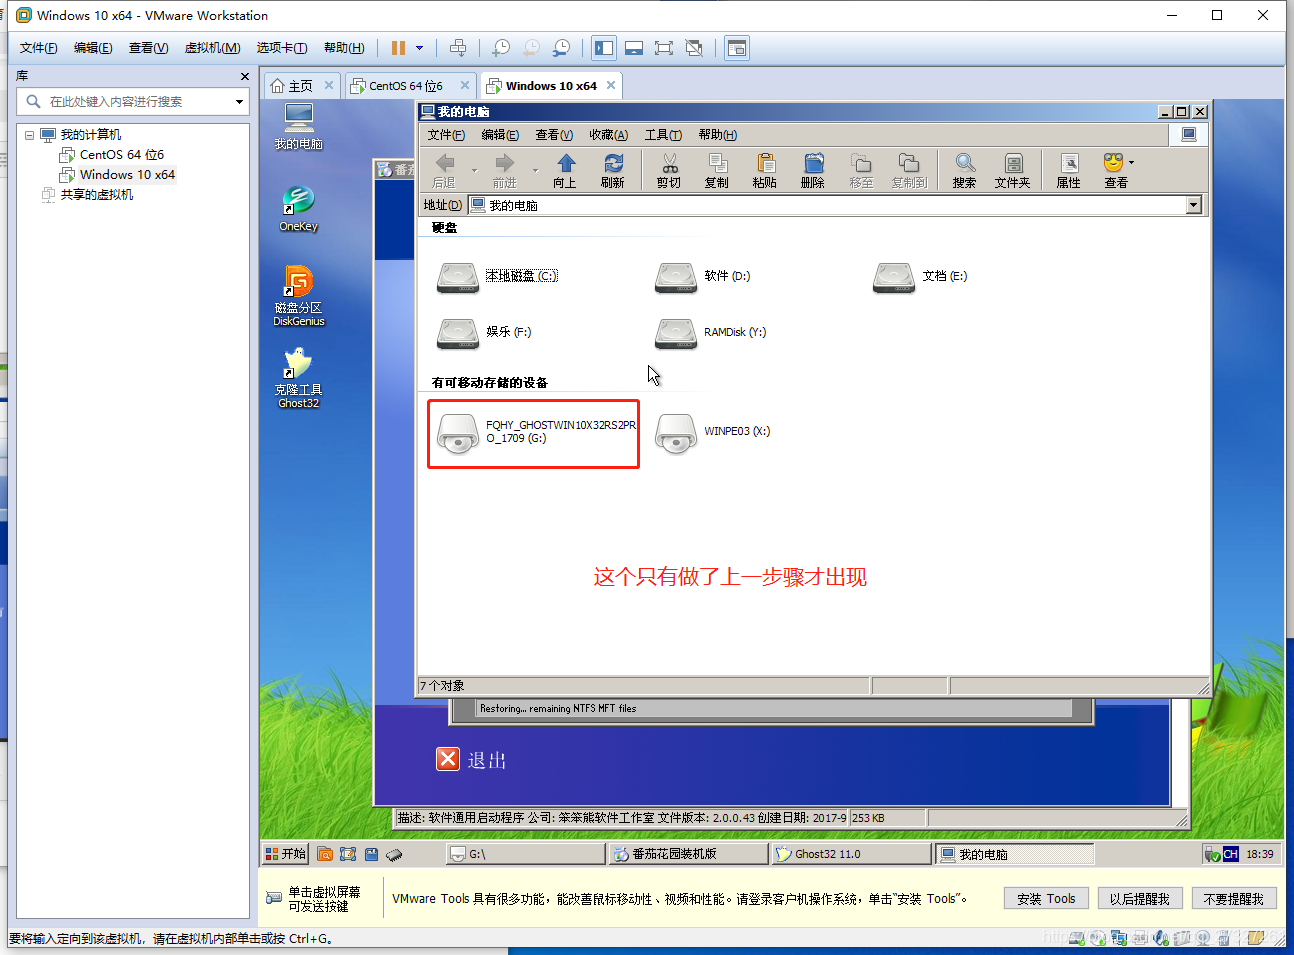Open the library search dropdown arrow
The height and width of the screenshot is (955, 1294).
coord(239,101)
